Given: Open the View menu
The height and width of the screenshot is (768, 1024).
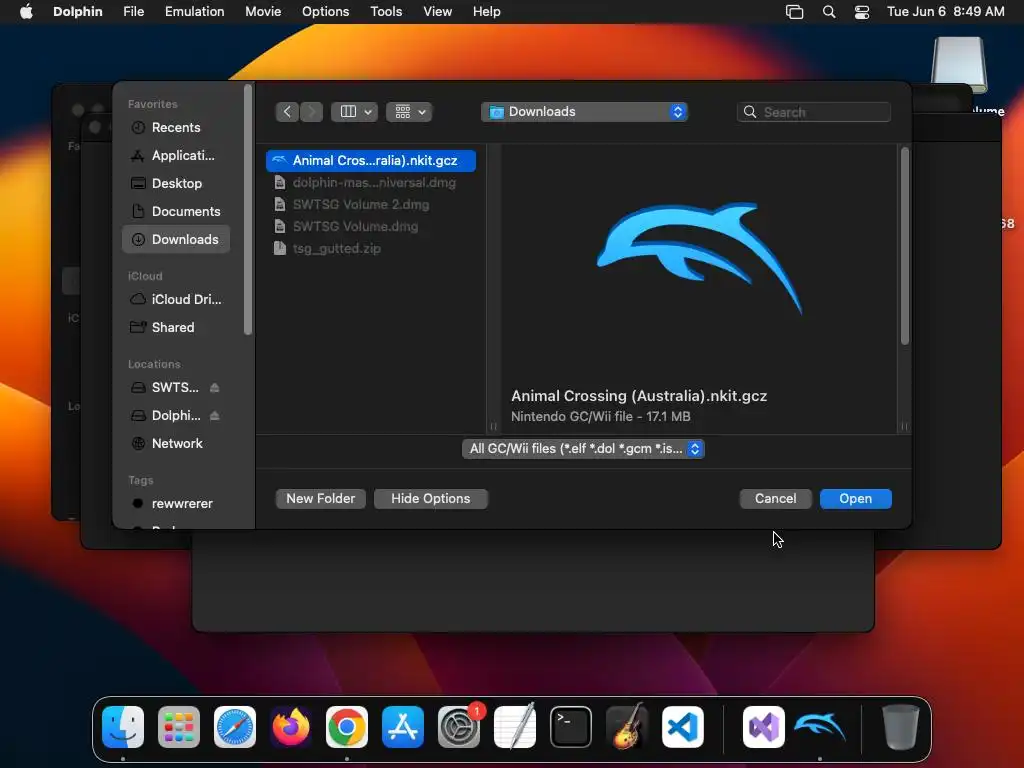Looking at the screenshot, I should (x=437, y=11).
